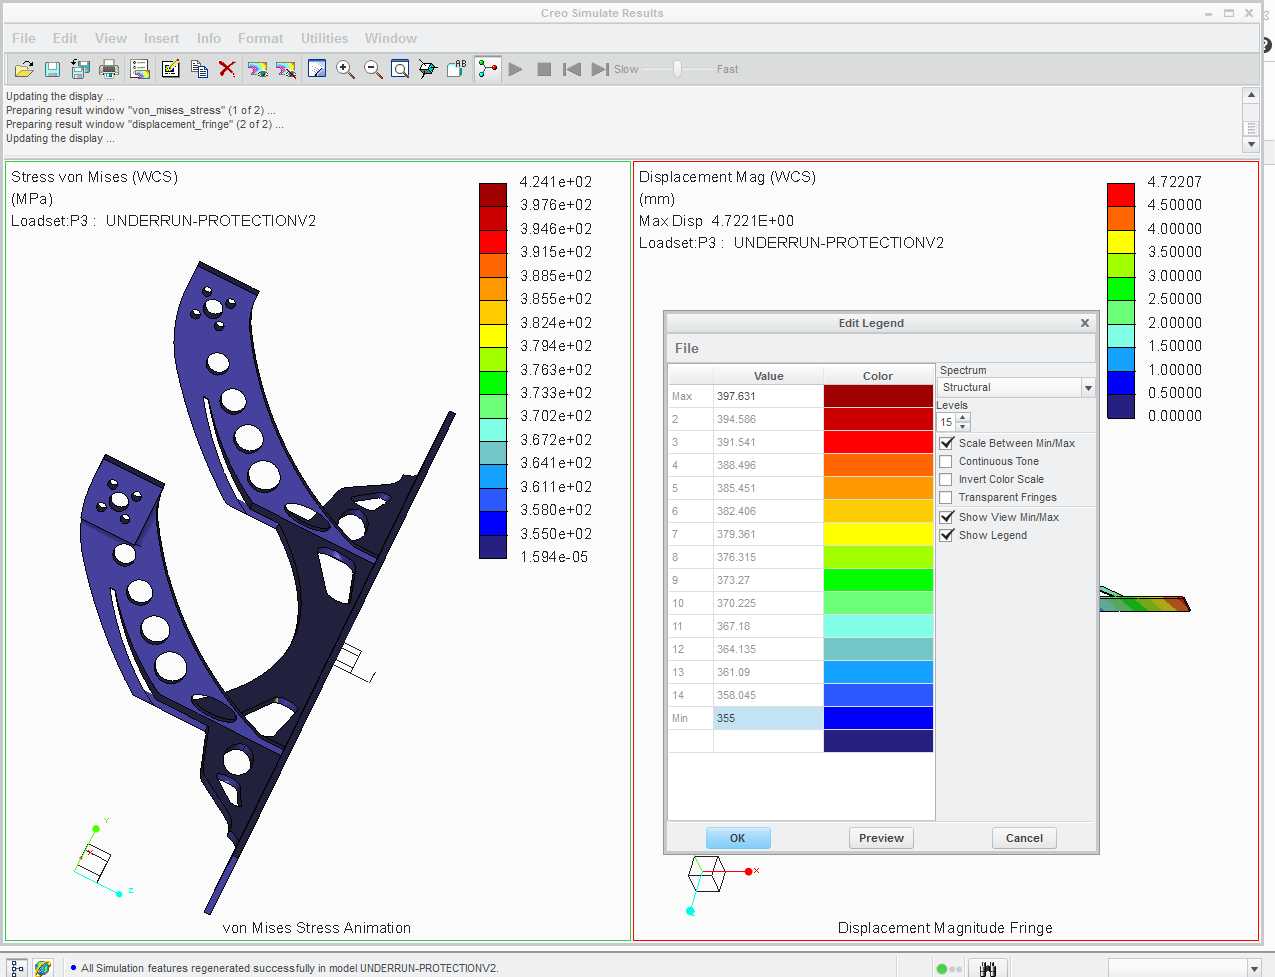Select the Zoom Out magnifier icon
The image size is (1275, 977).
(x=373, y=69)
